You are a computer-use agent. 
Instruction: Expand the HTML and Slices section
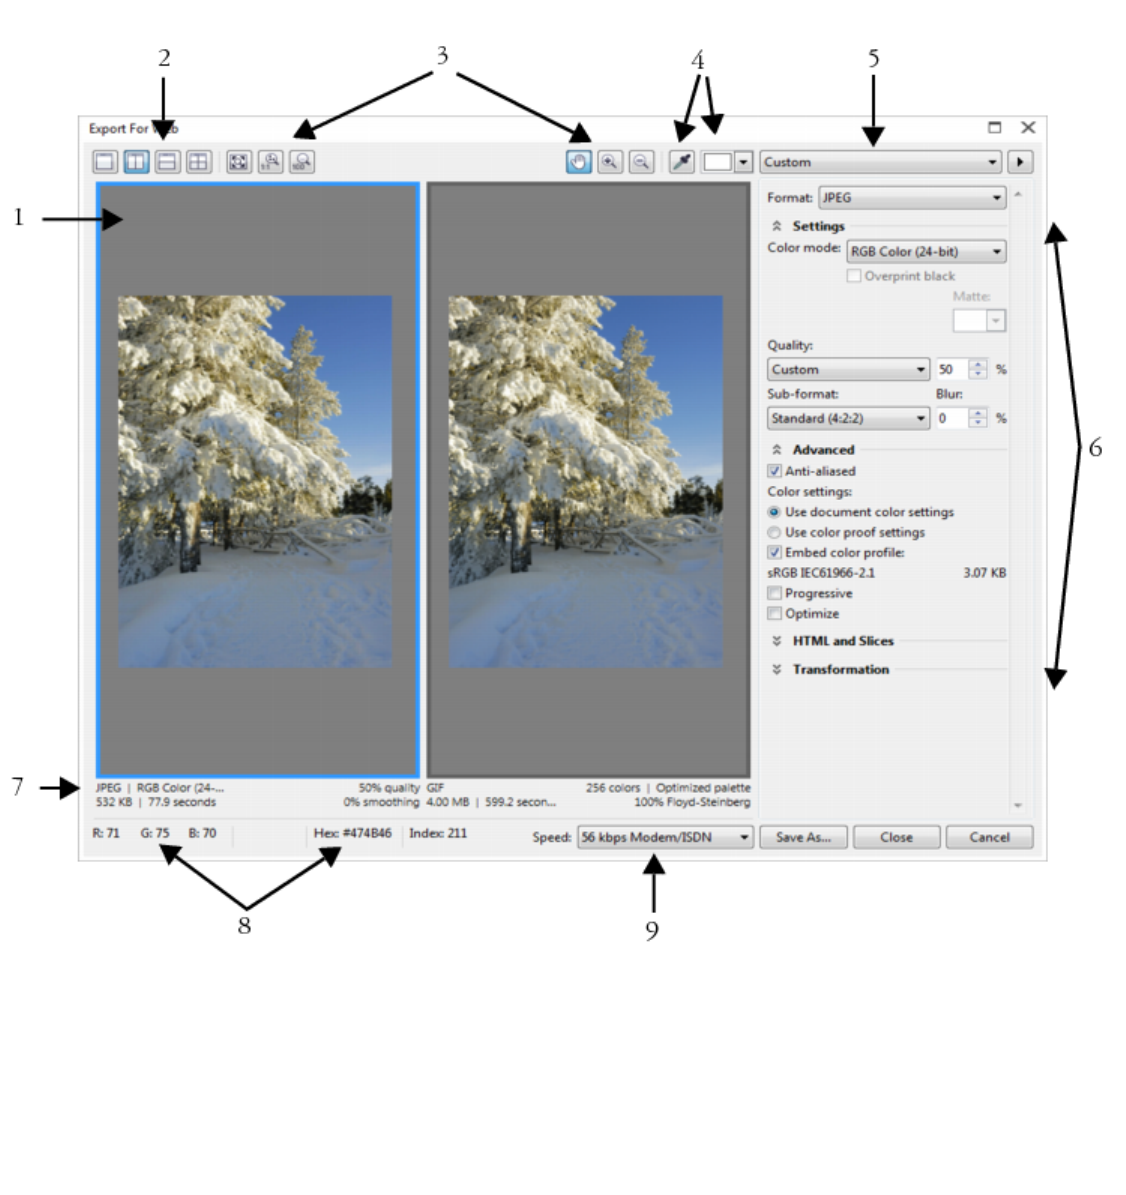pyautogui.click(x=777, y=641)
